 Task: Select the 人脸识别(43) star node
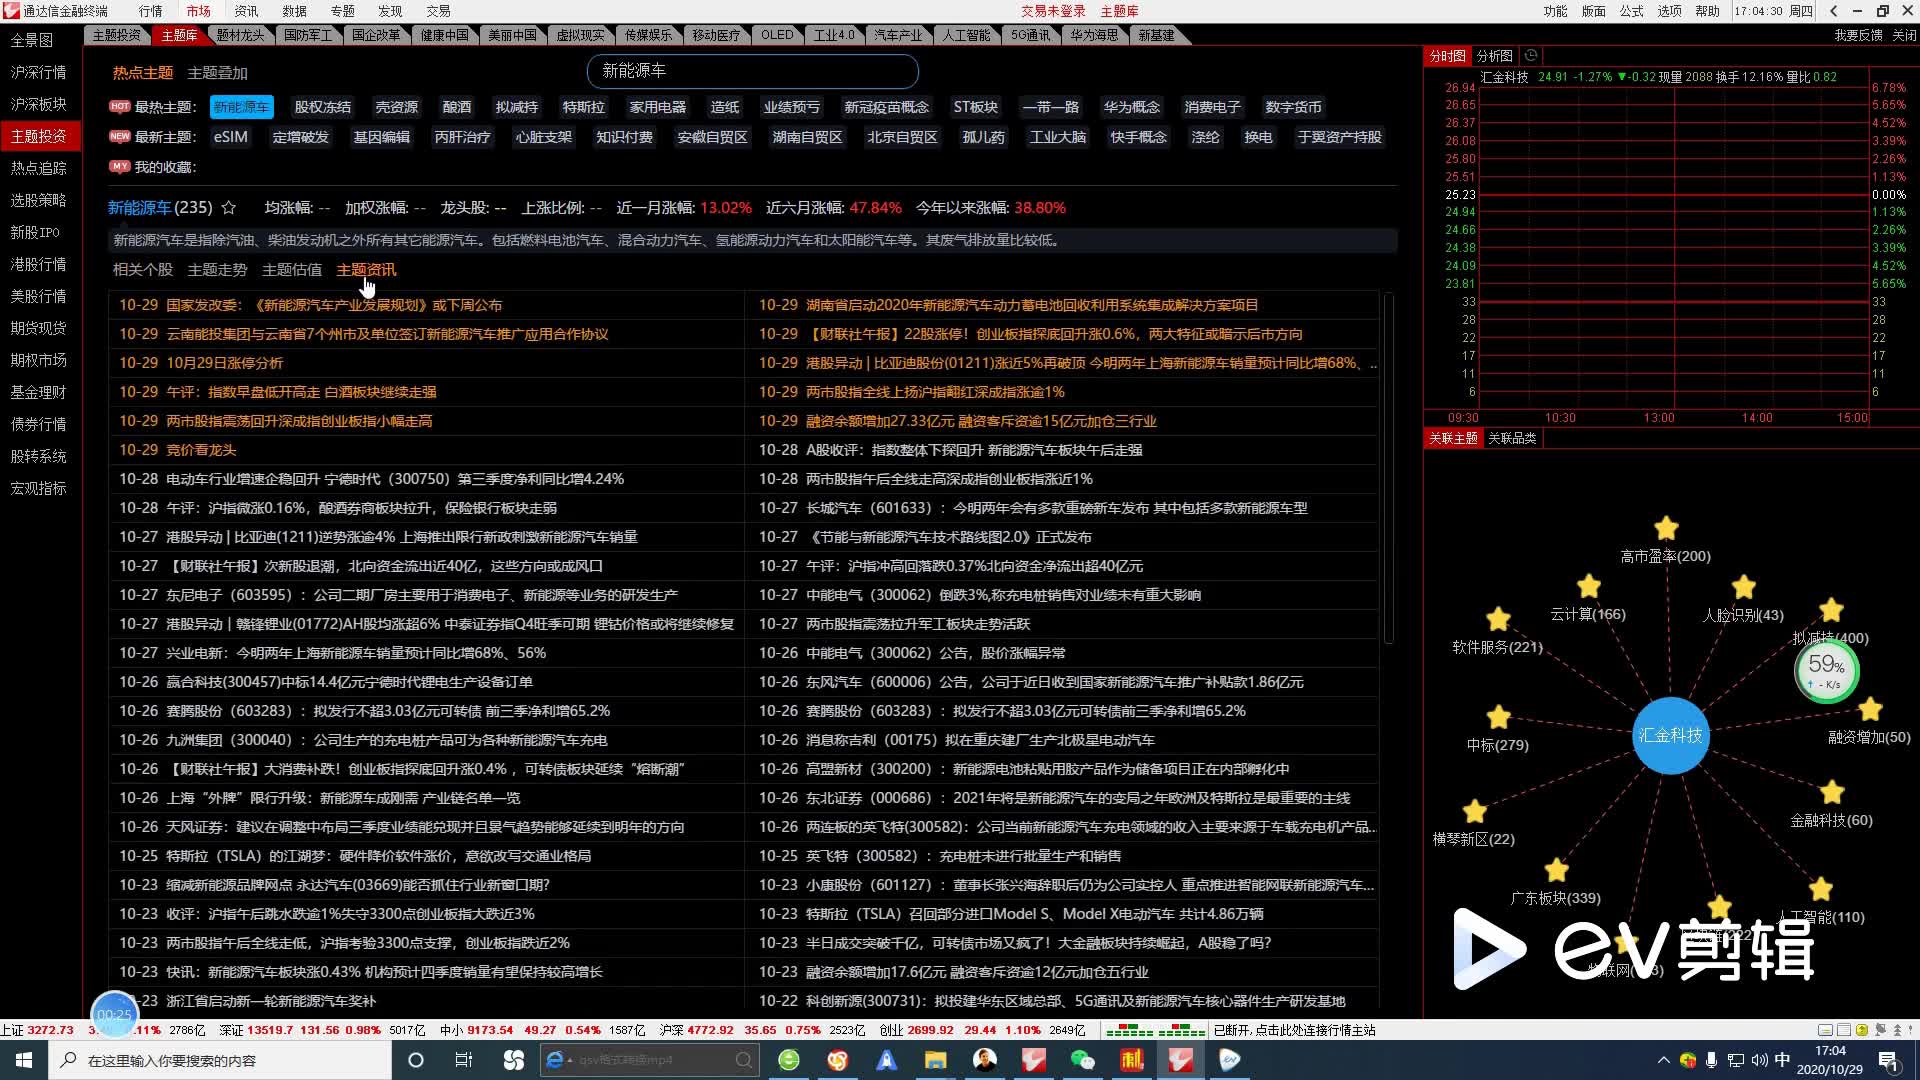[1744, 587]
